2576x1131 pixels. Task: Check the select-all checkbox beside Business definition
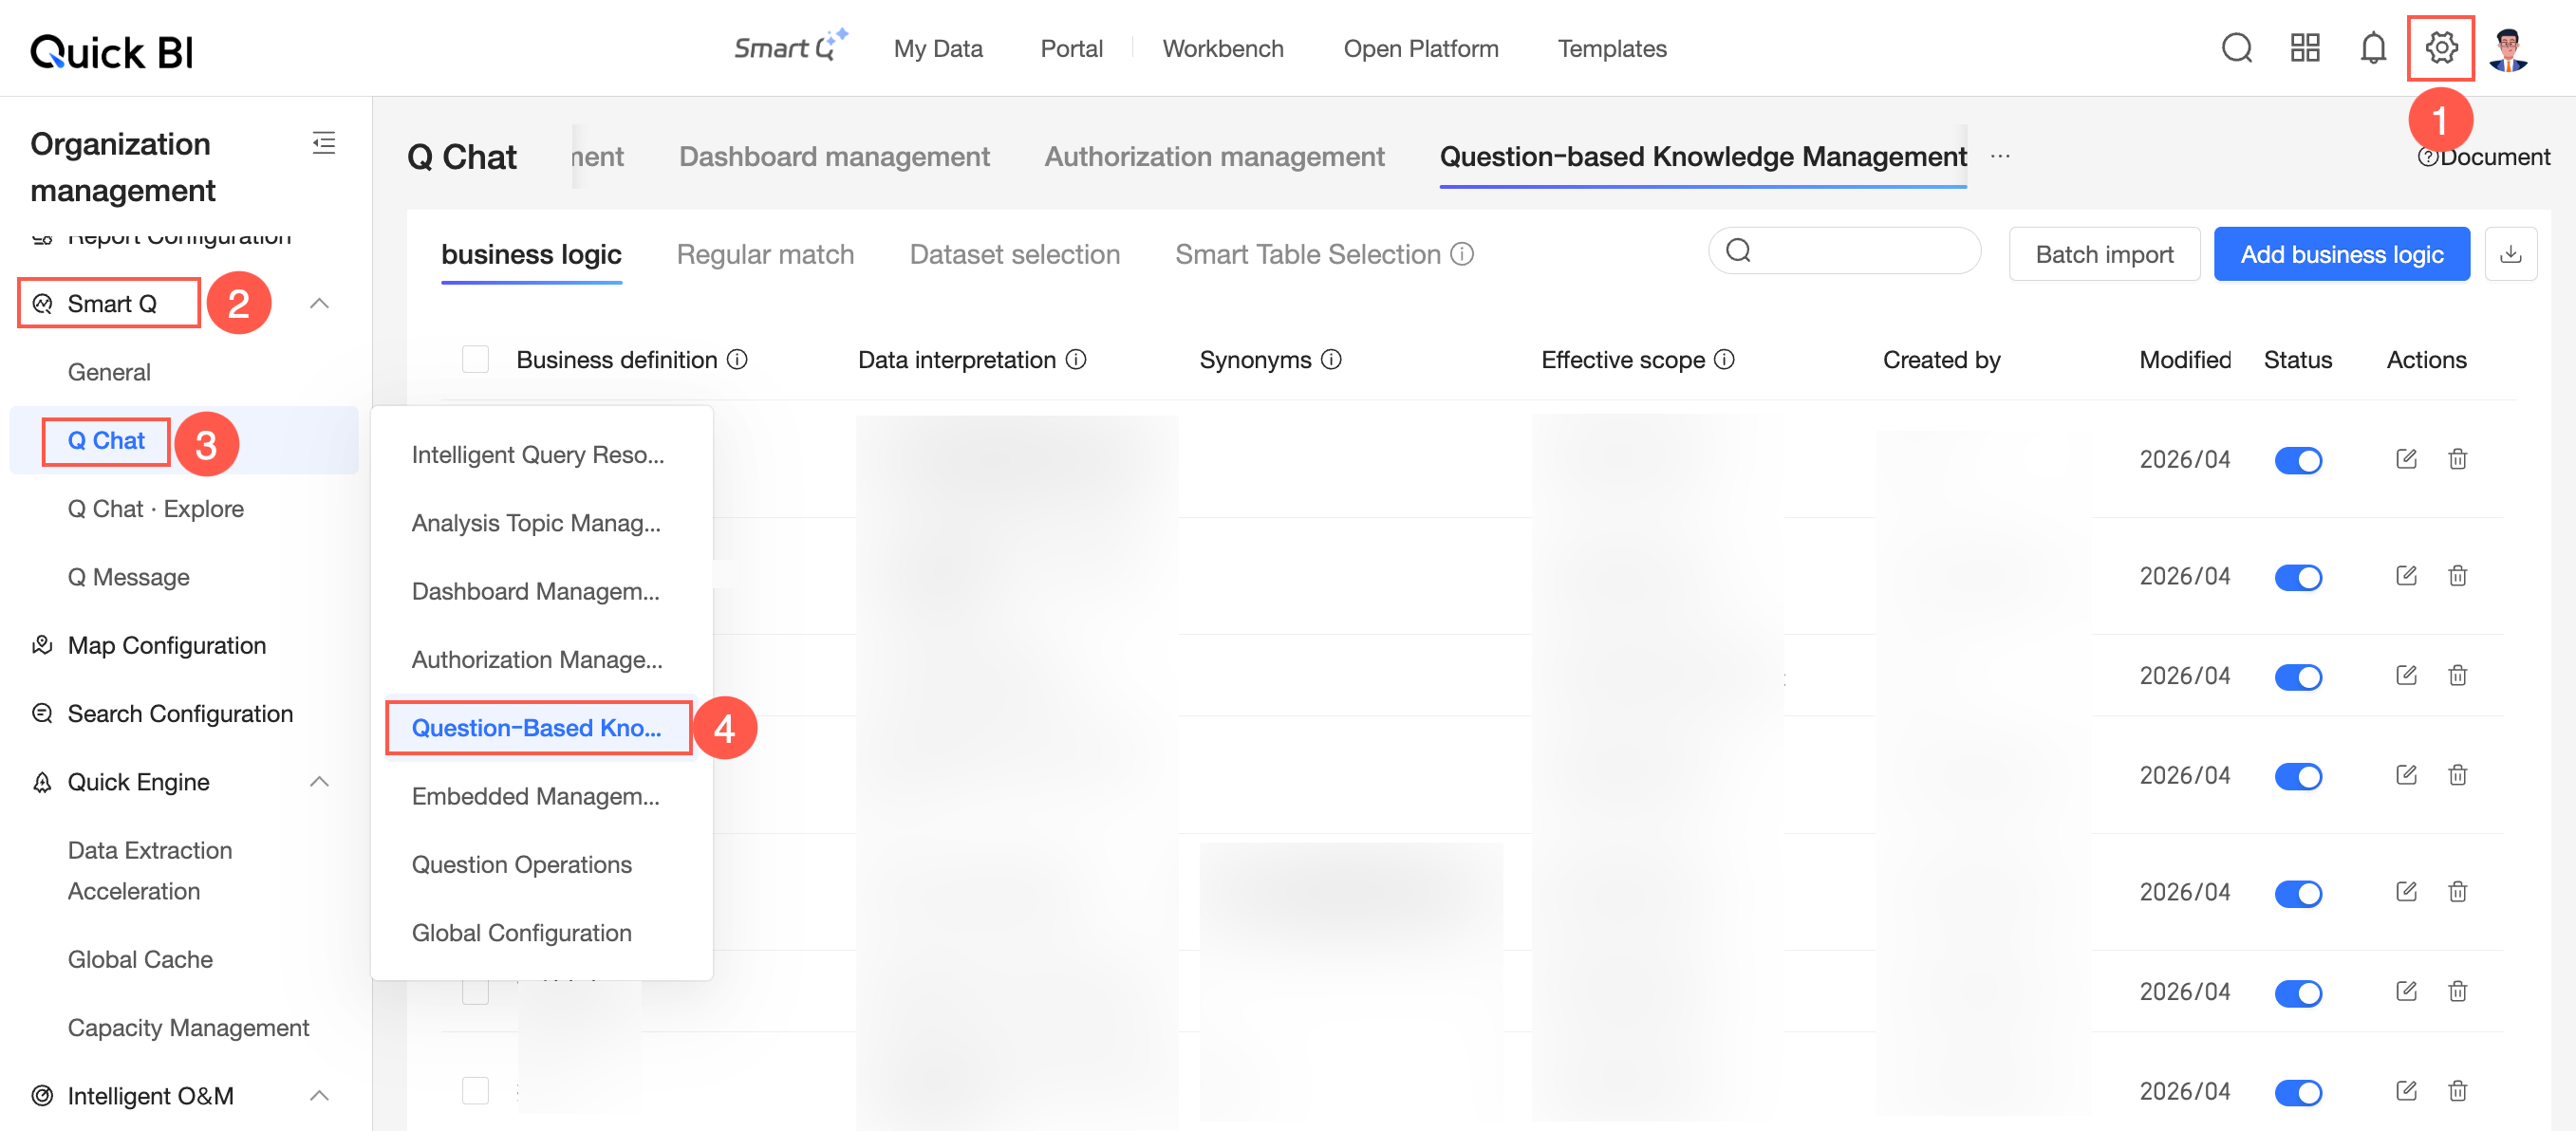[x=475, y=359]
